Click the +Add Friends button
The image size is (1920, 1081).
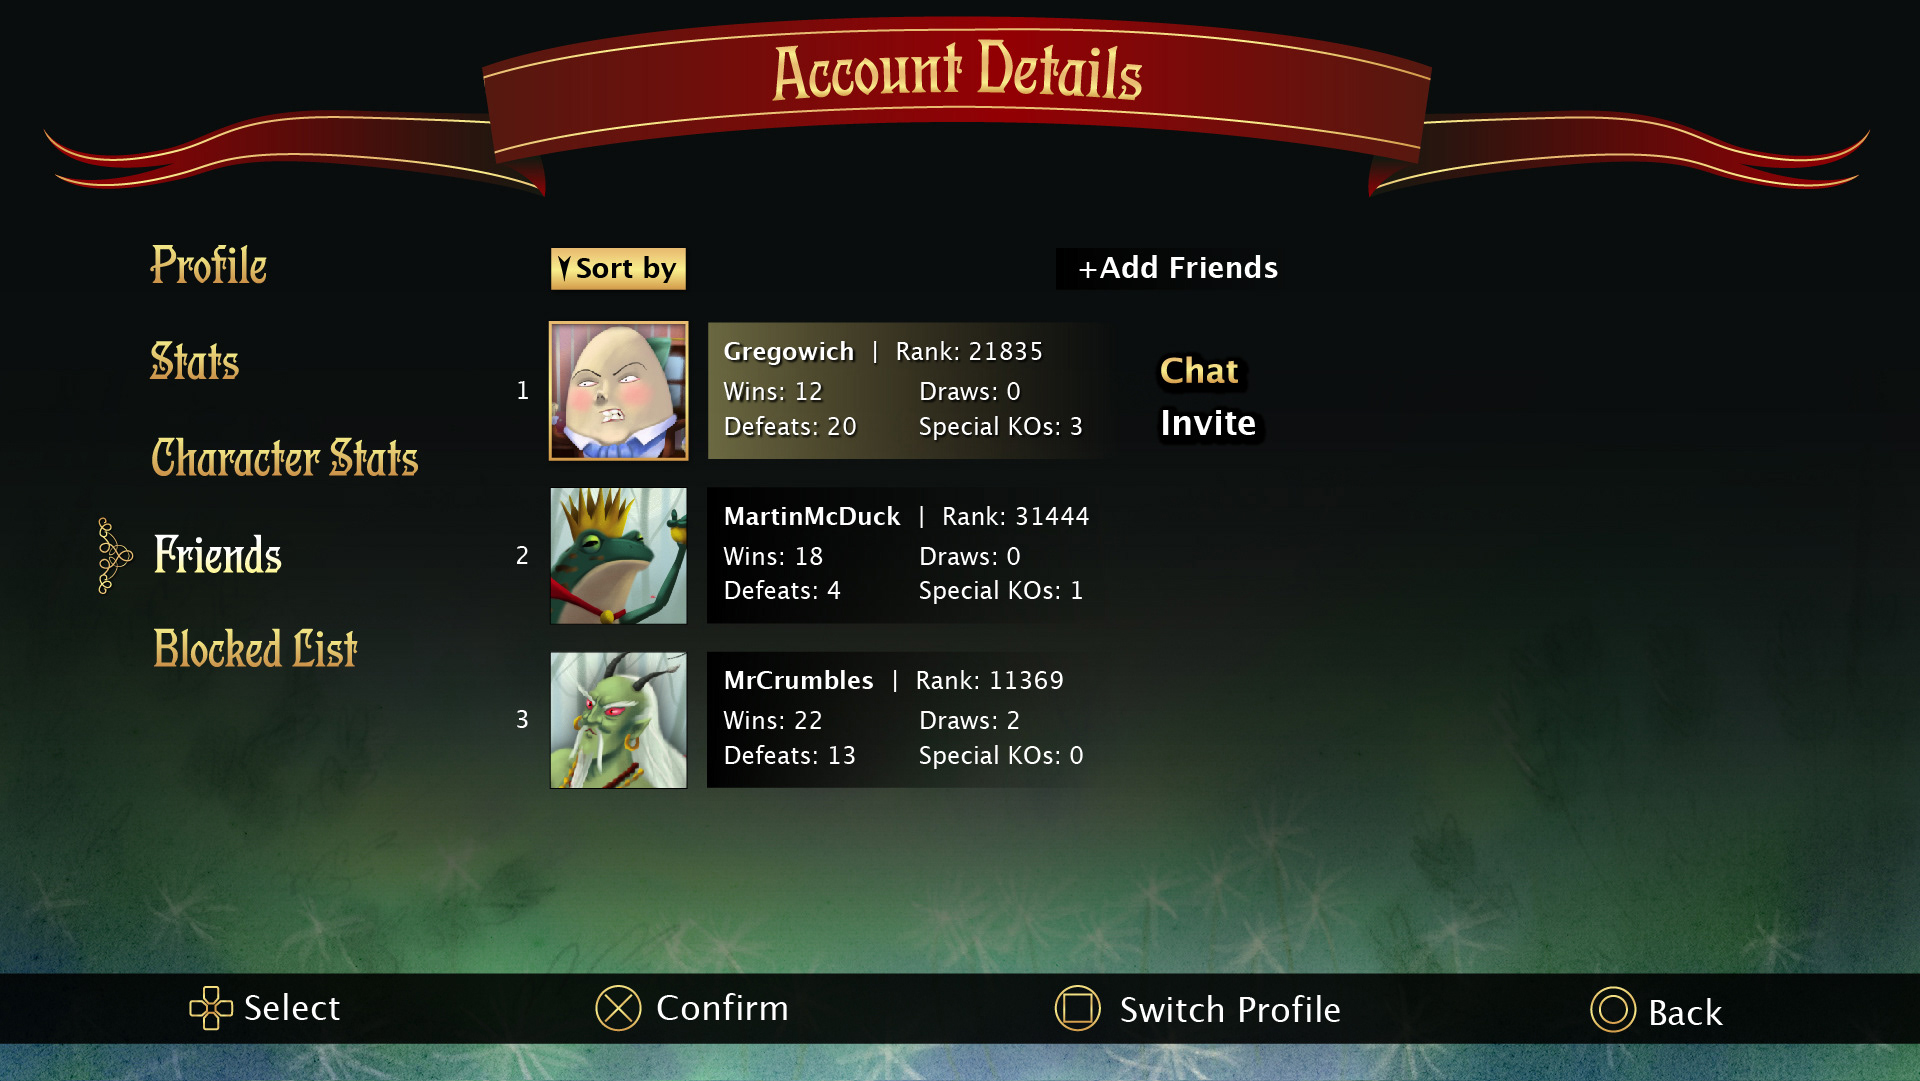point(1178,268)
